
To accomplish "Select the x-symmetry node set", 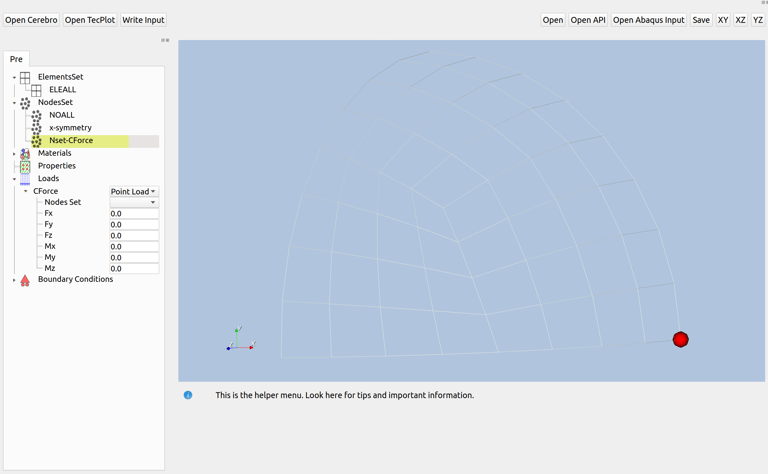I will 70,128.
